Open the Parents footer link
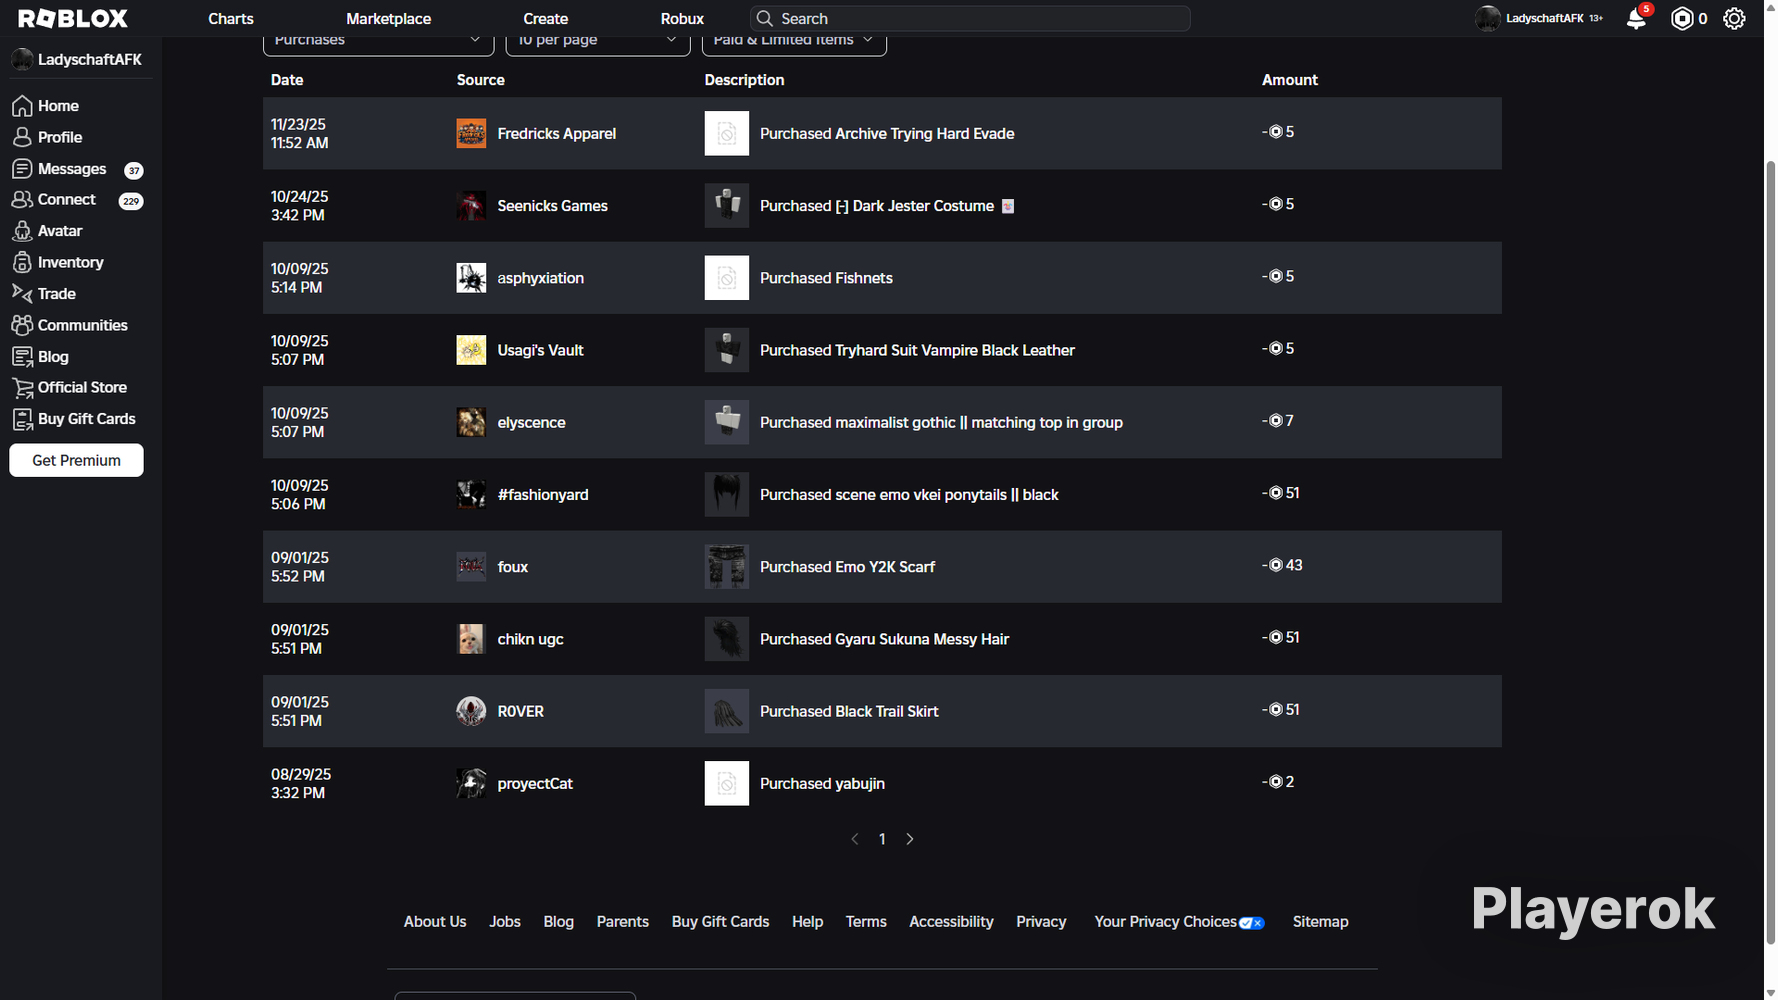The height and width of the screenshot is (1000, 1778). pos(623,922)
